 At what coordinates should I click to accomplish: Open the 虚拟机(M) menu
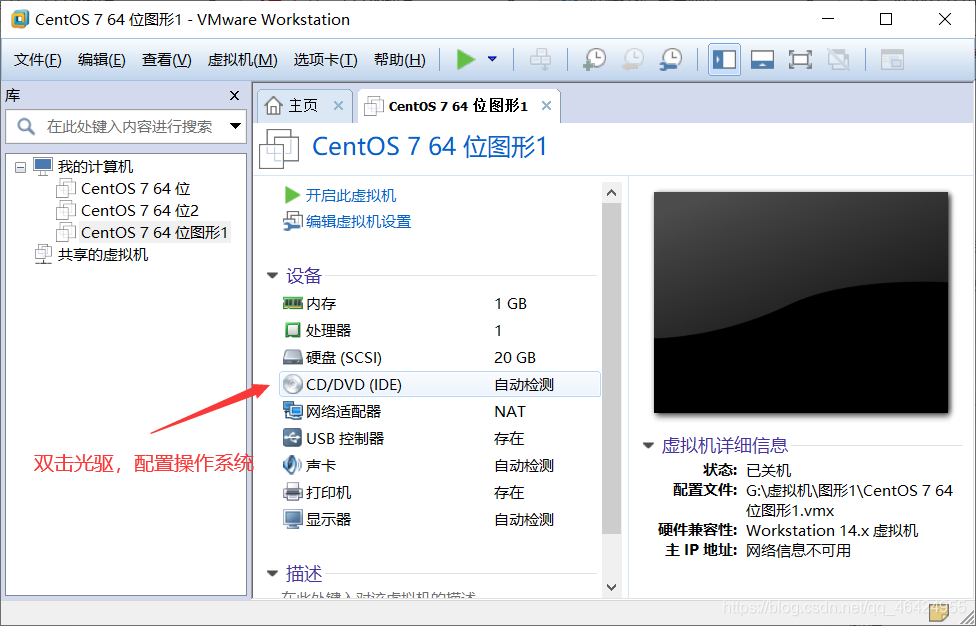[242, 60]
